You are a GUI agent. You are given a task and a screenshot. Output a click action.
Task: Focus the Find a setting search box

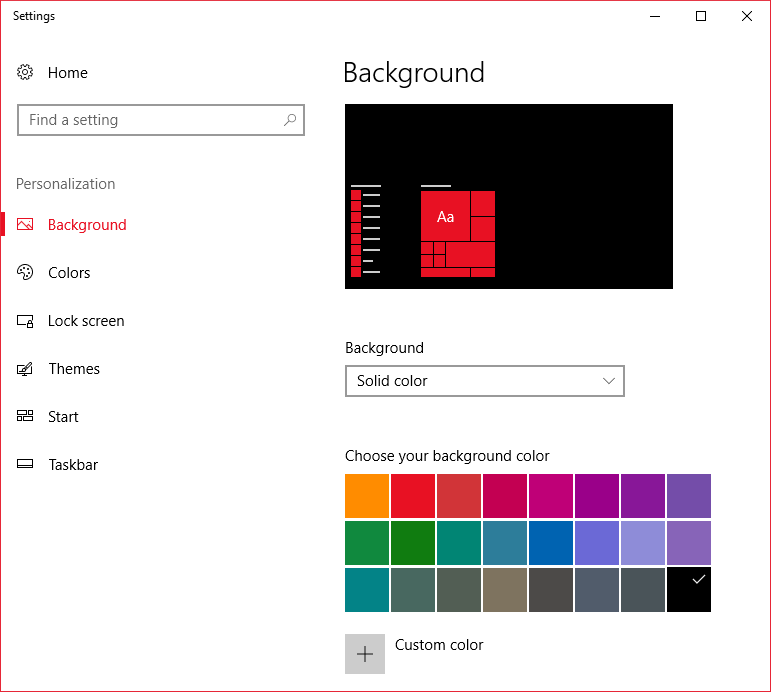coord(150,120)
